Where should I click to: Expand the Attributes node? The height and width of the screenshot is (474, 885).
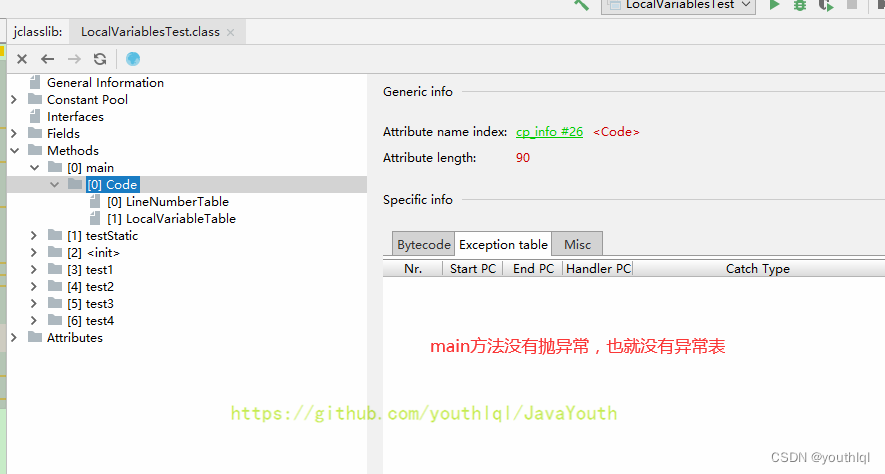[x=14, y=337]
